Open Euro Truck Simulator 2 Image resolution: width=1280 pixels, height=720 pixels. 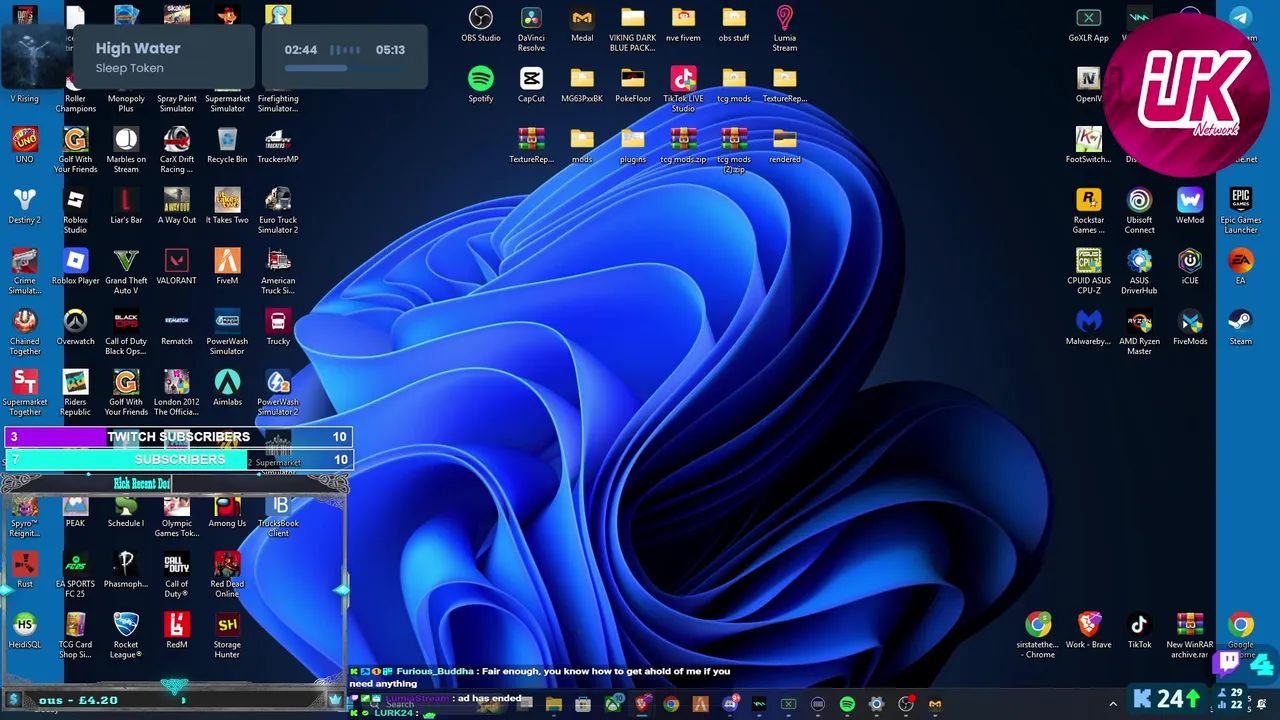[278, 210]
